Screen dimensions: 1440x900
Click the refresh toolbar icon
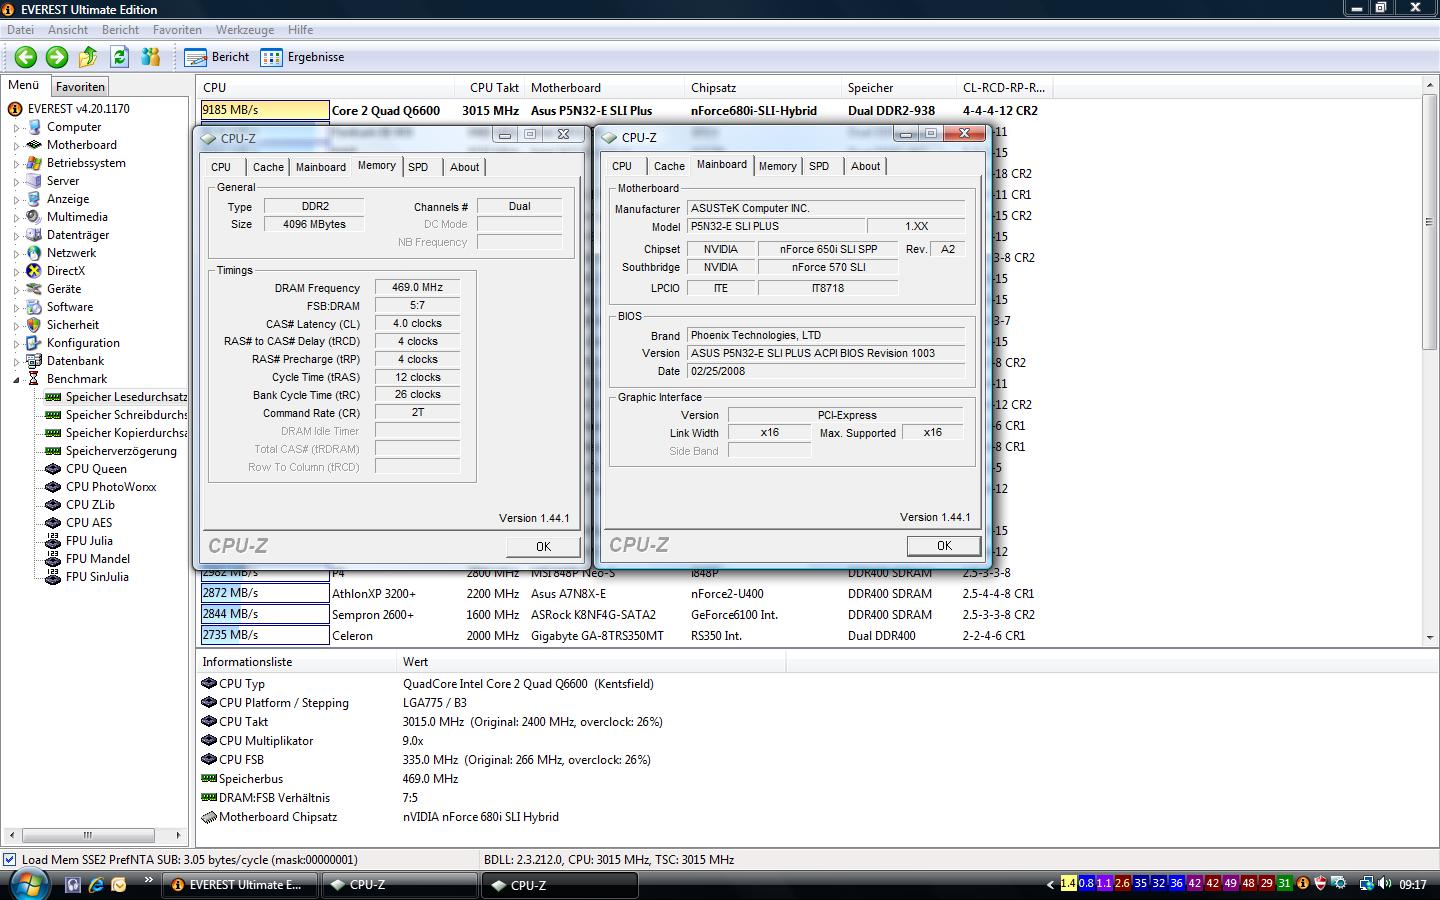120,57
